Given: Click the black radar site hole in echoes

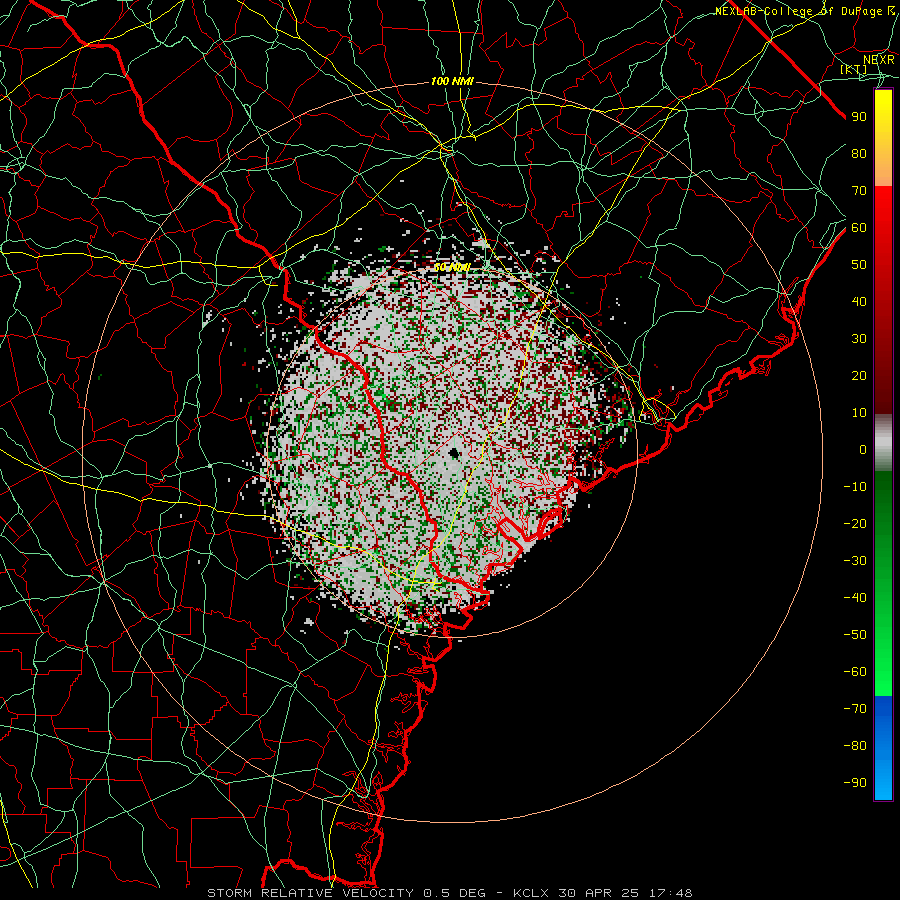Looking at the screenshot, I should pyautogui.click(x=455, y=455).
